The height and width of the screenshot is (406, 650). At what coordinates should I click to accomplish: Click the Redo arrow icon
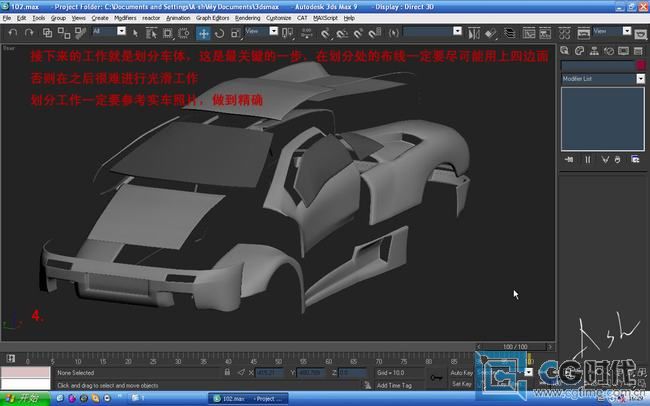(x=29, y=33)
